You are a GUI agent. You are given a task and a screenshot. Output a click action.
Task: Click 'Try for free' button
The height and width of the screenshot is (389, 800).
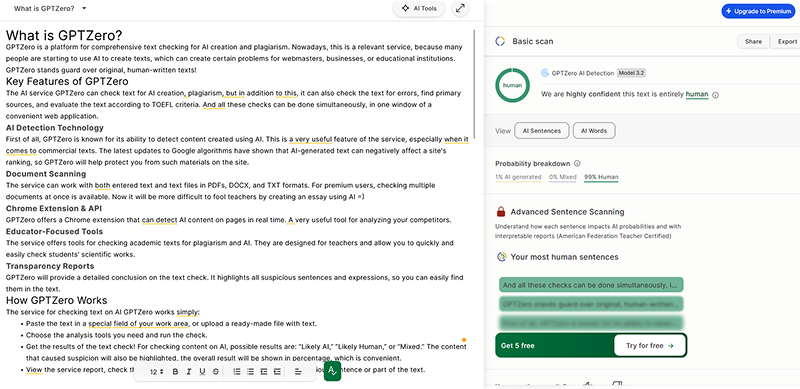tap(650, 346)
